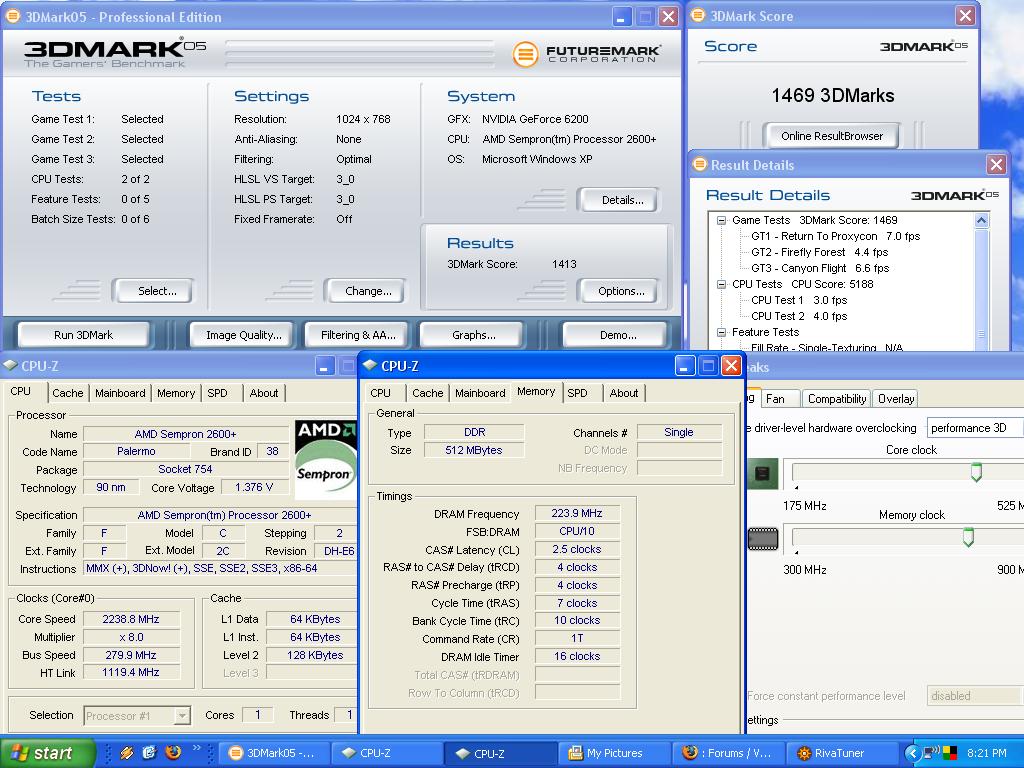Viewport: 1024px width, 768px height.
Task: Switch to CPU tab in front CPU-Z
Action: tap(380, 393)
